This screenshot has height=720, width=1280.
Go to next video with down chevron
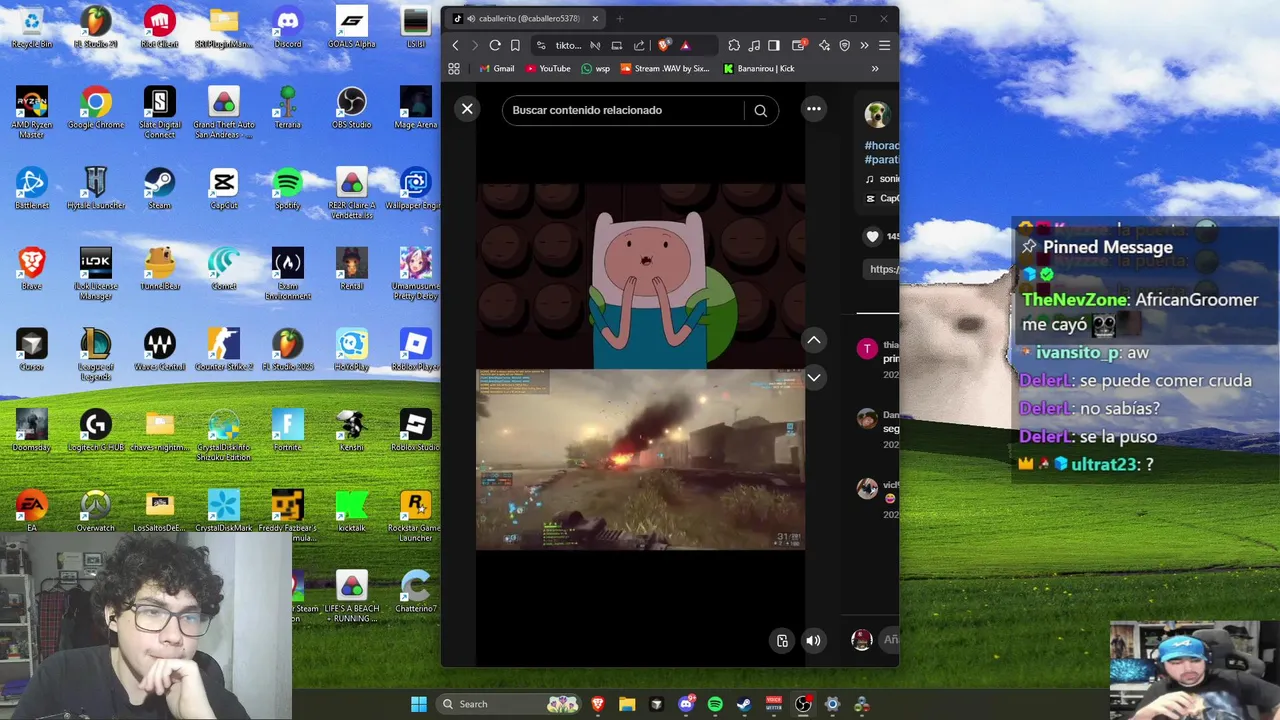coord(814,377)
